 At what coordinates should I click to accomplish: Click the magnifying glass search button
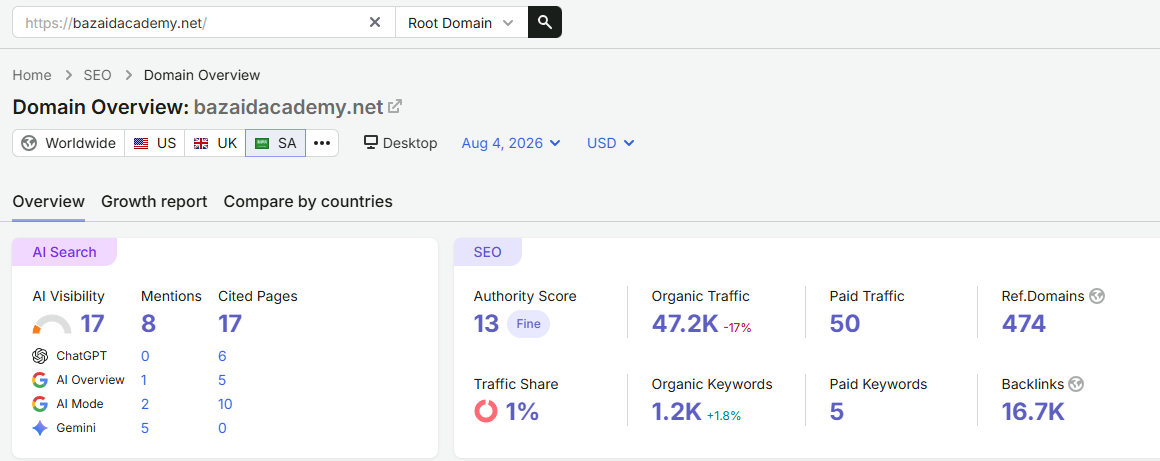[544, 22]
